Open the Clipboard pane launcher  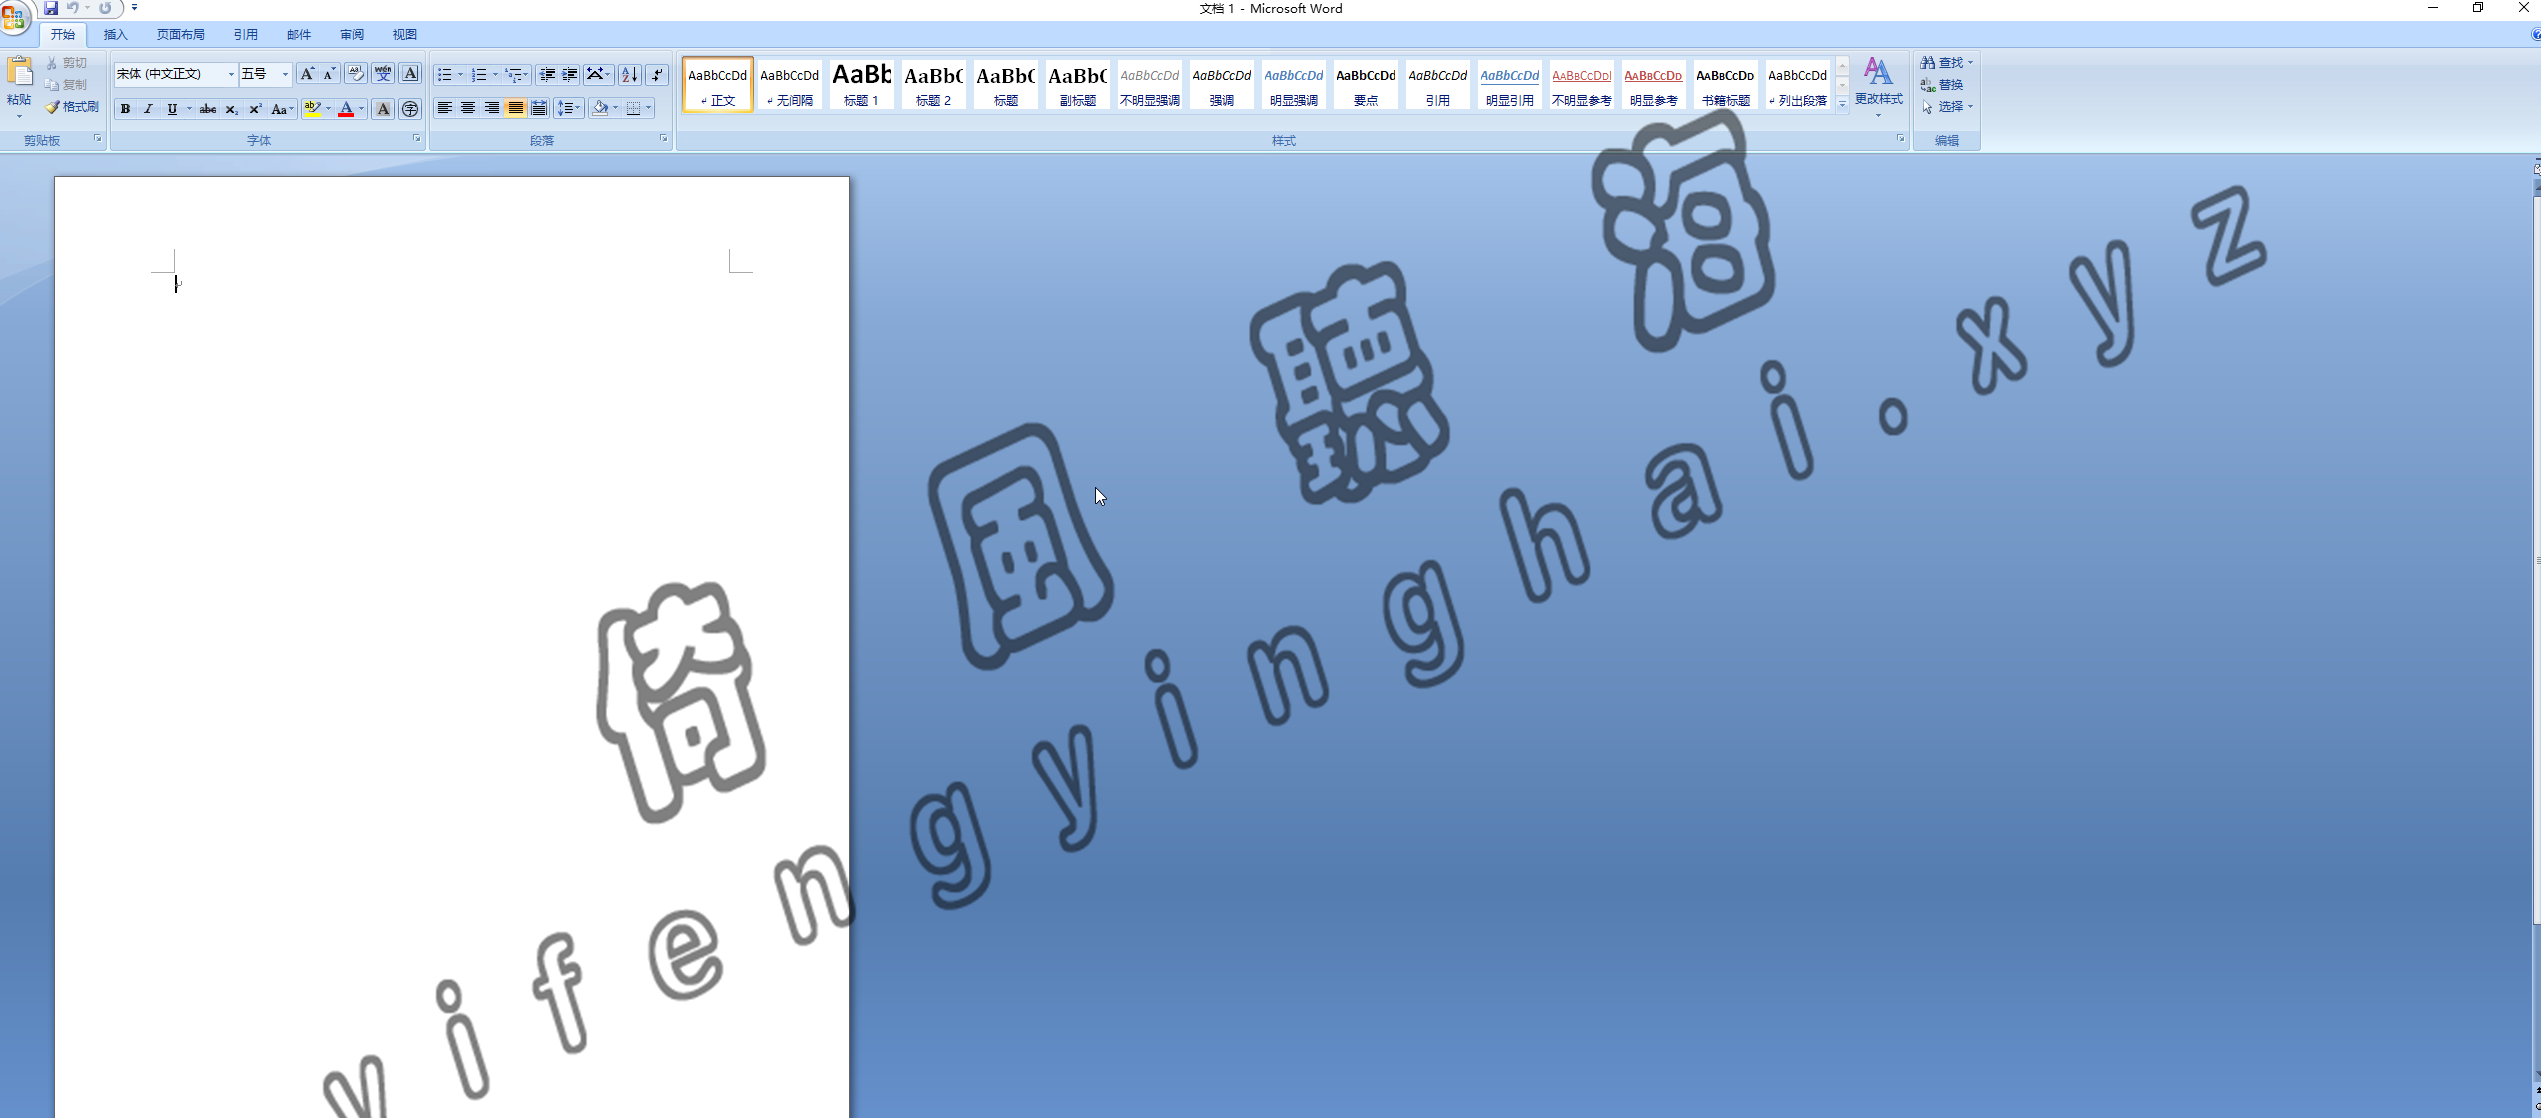[97, 139]
